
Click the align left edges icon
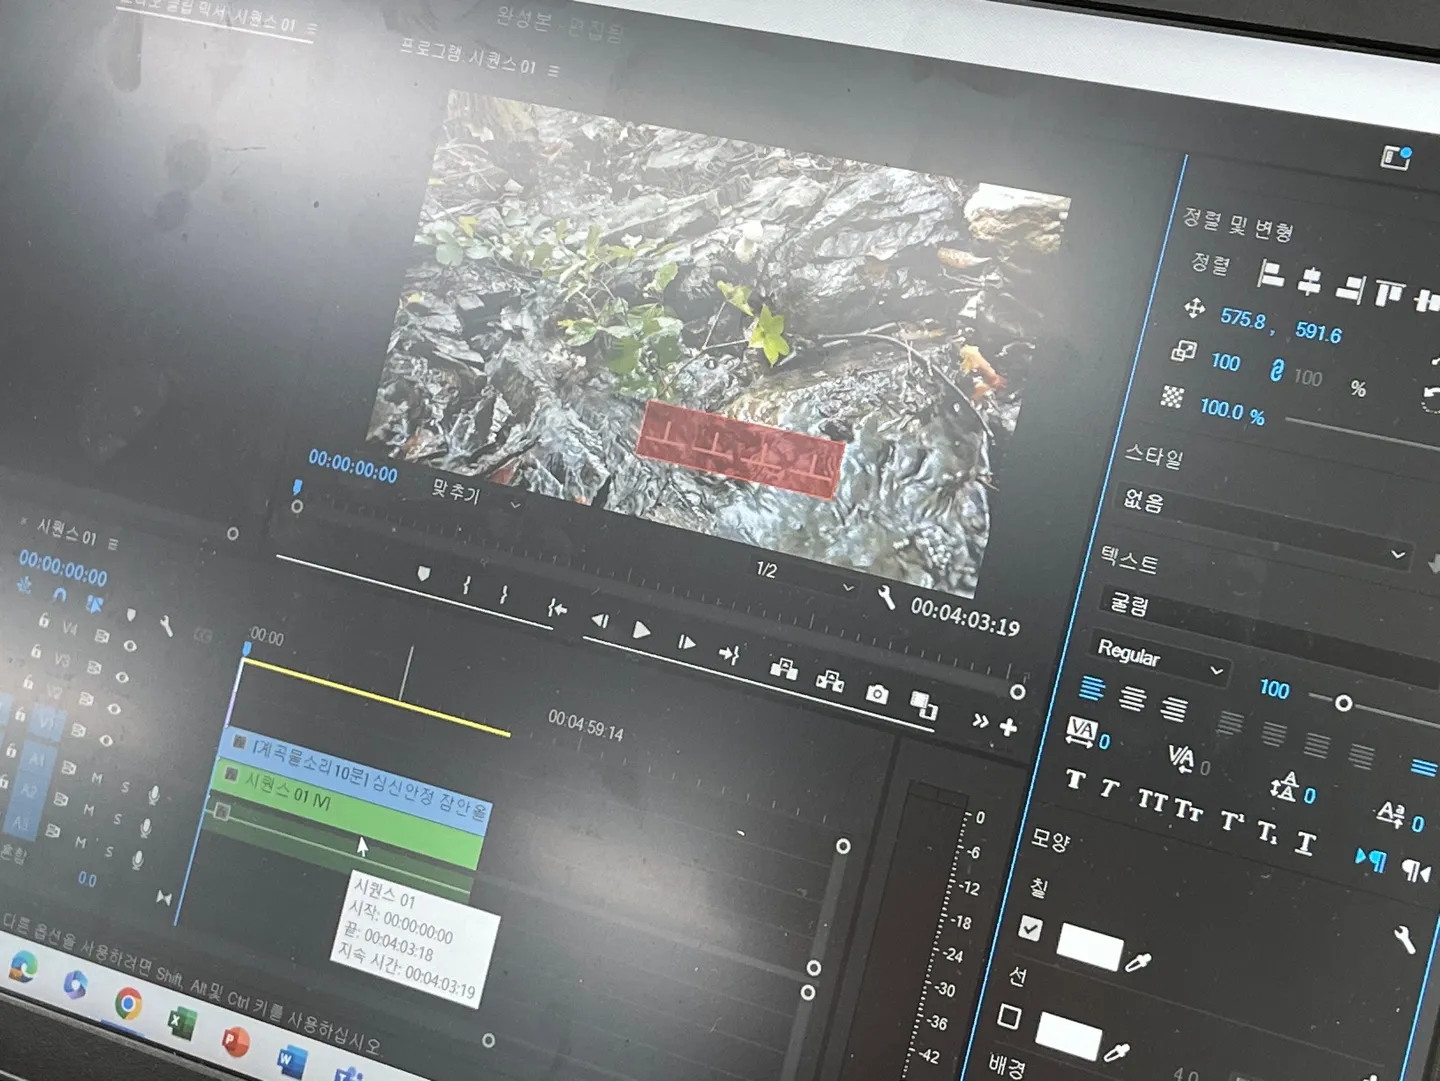coord(1270,272)
